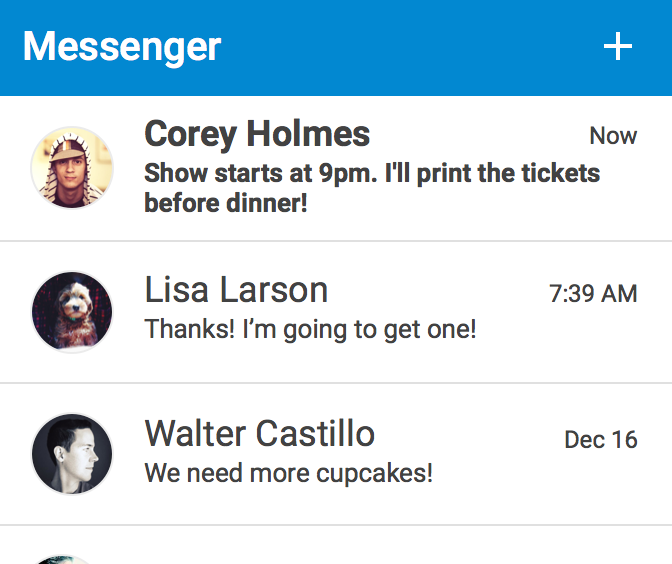Open Corey Holmes' profile picture

[71, 168]
